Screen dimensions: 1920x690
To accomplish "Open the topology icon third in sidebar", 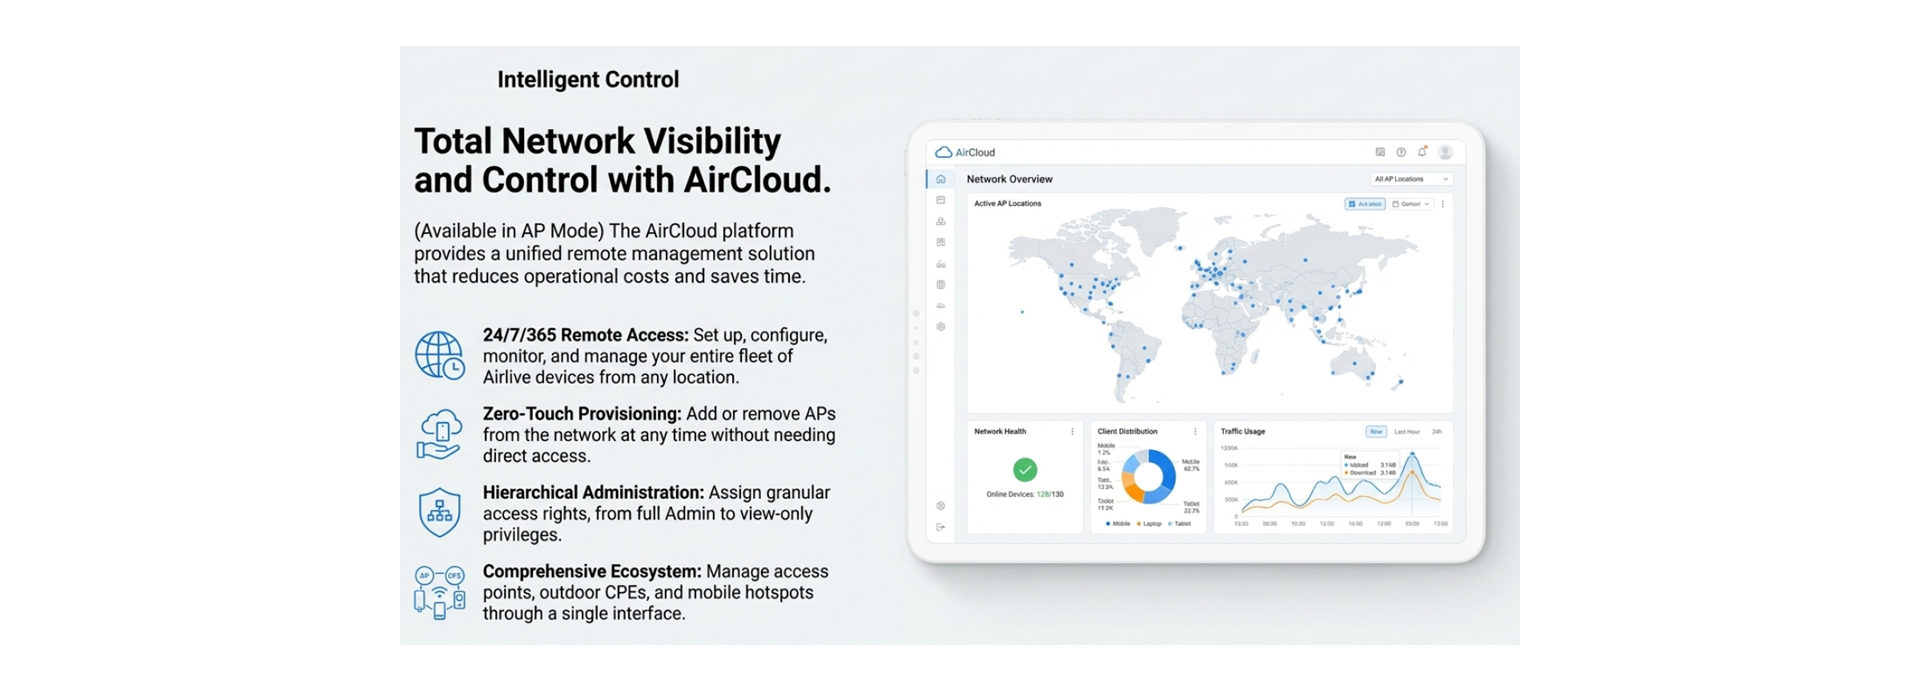I will (x=940, y=221).
